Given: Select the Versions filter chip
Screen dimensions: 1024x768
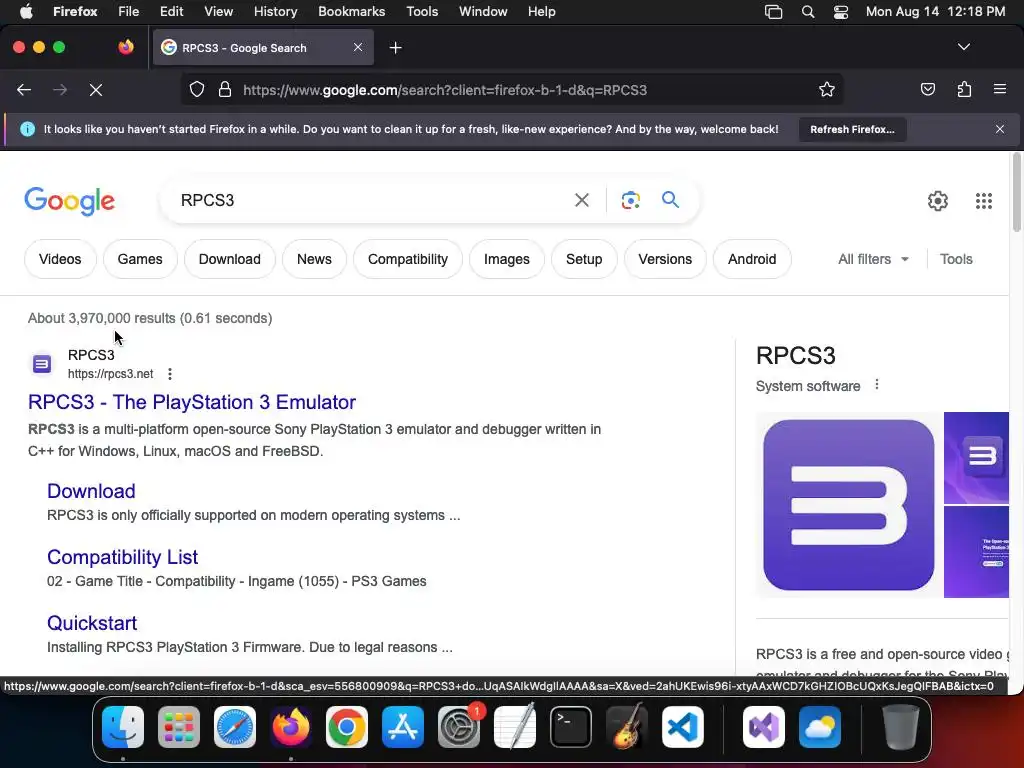Looking at the screenshot, I should click(x=665, y=259).
